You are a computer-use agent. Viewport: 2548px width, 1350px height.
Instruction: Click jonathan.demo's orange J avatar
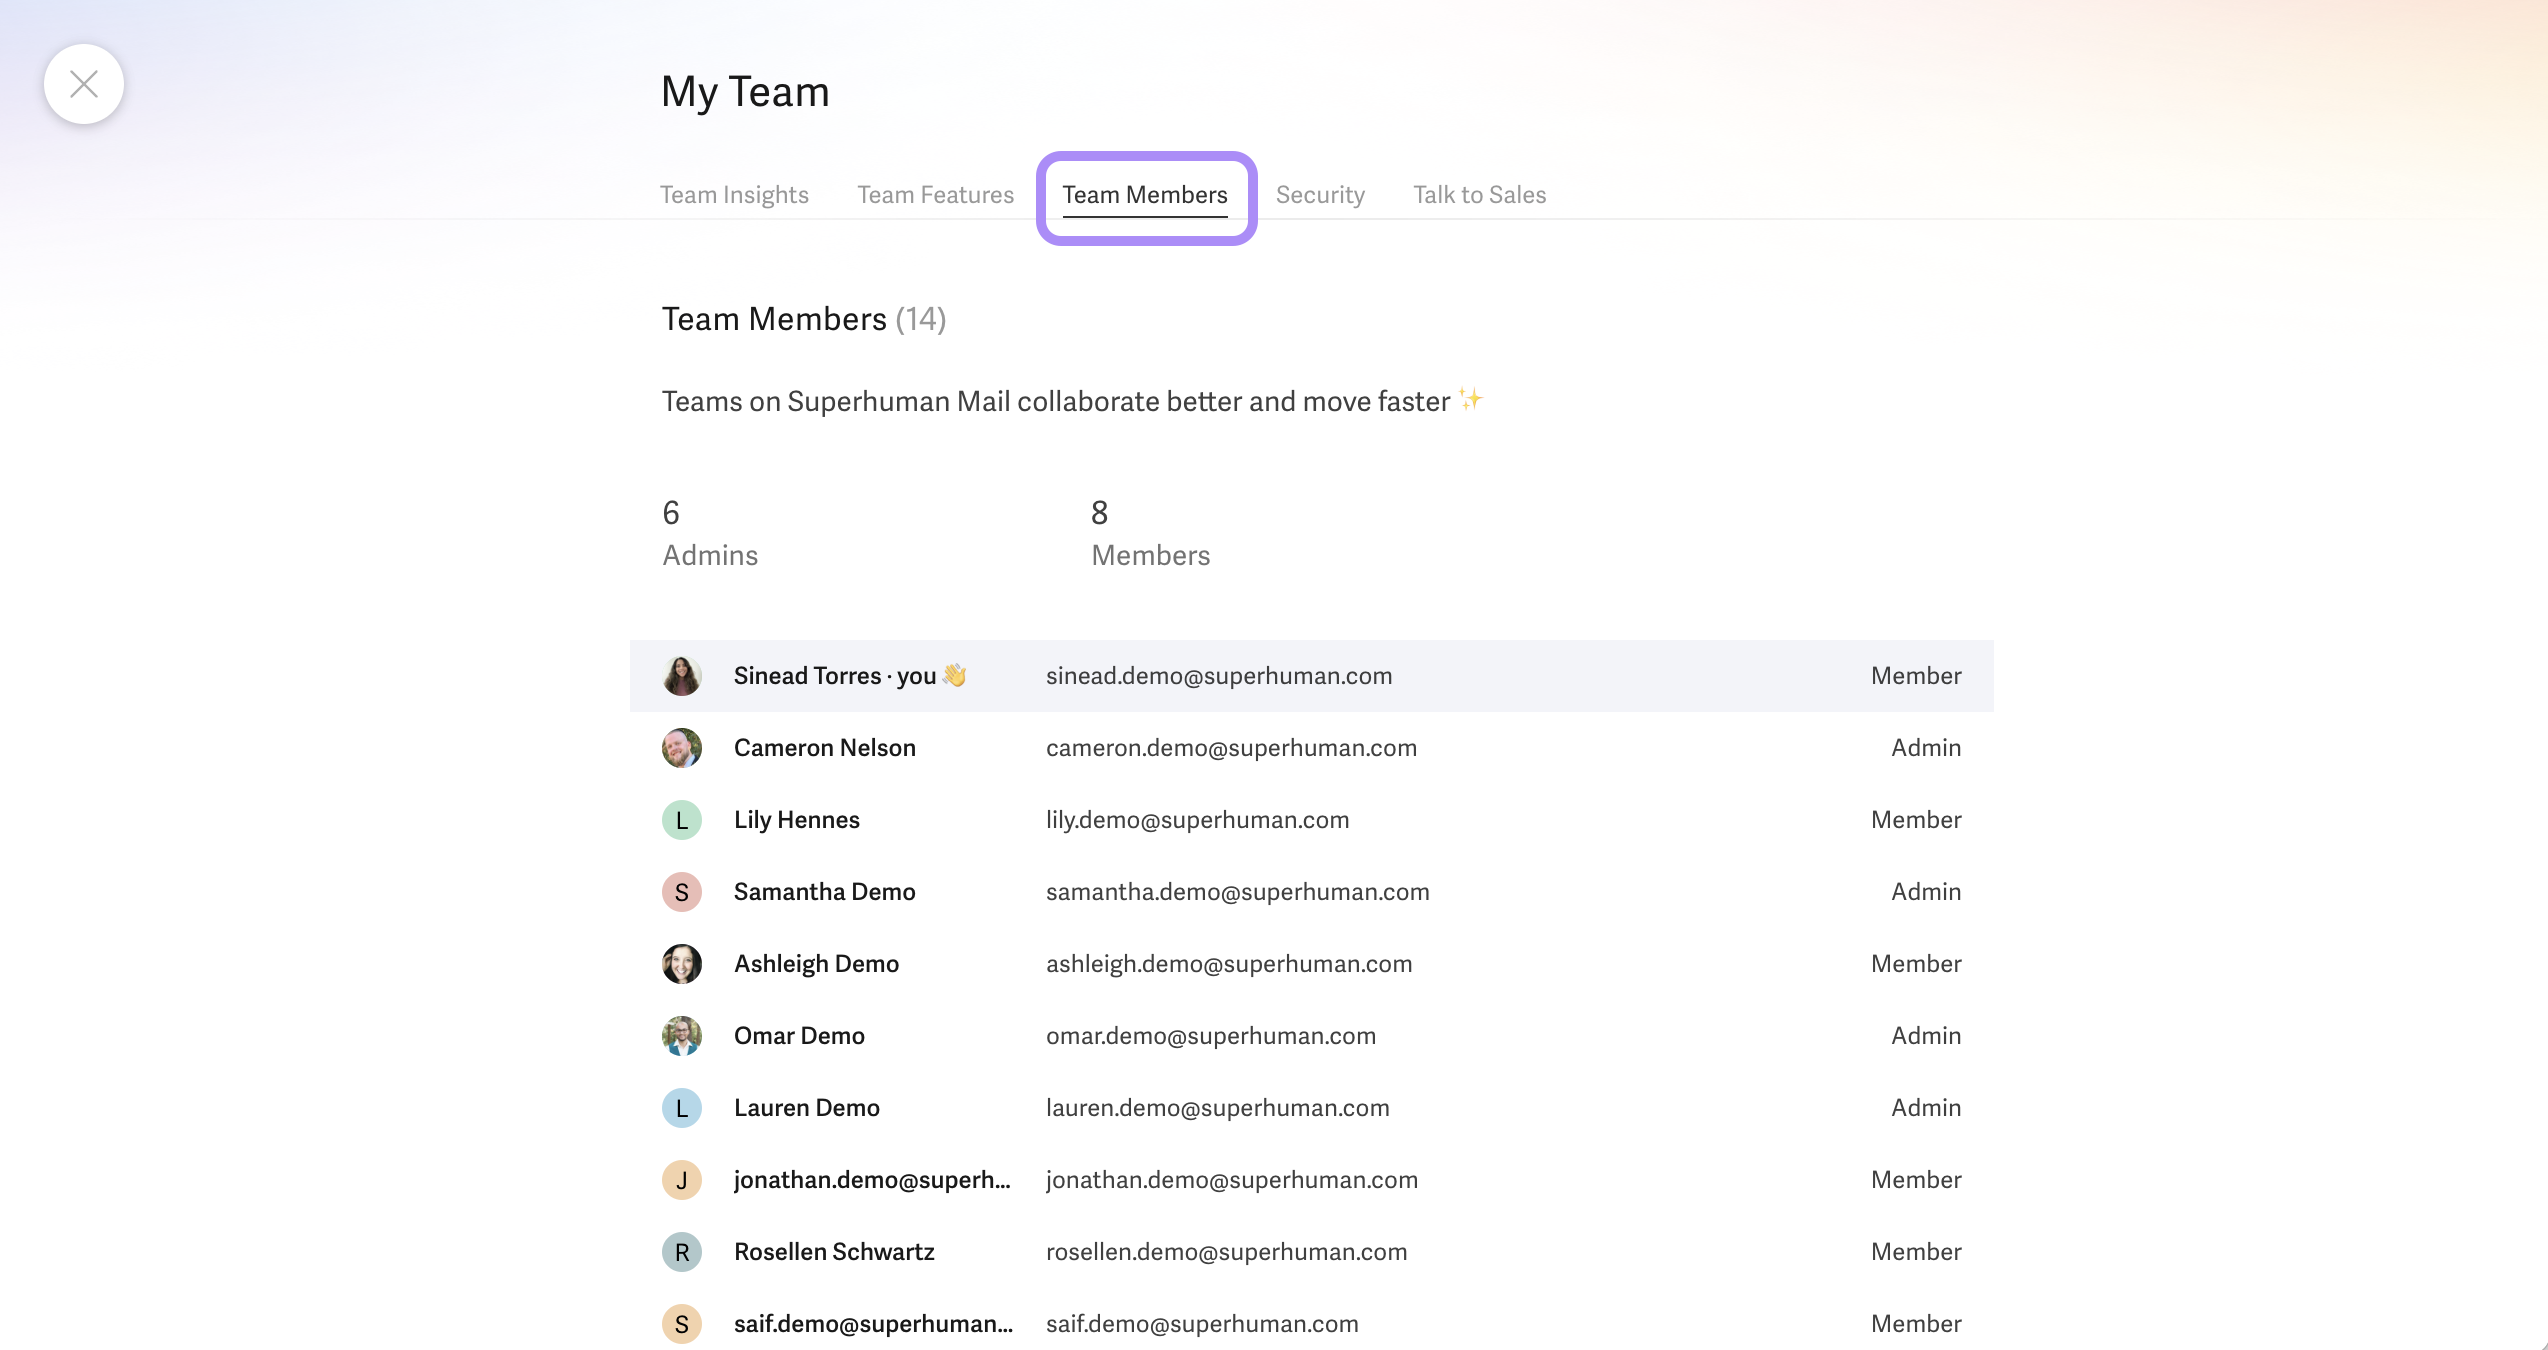point(682,1180)
